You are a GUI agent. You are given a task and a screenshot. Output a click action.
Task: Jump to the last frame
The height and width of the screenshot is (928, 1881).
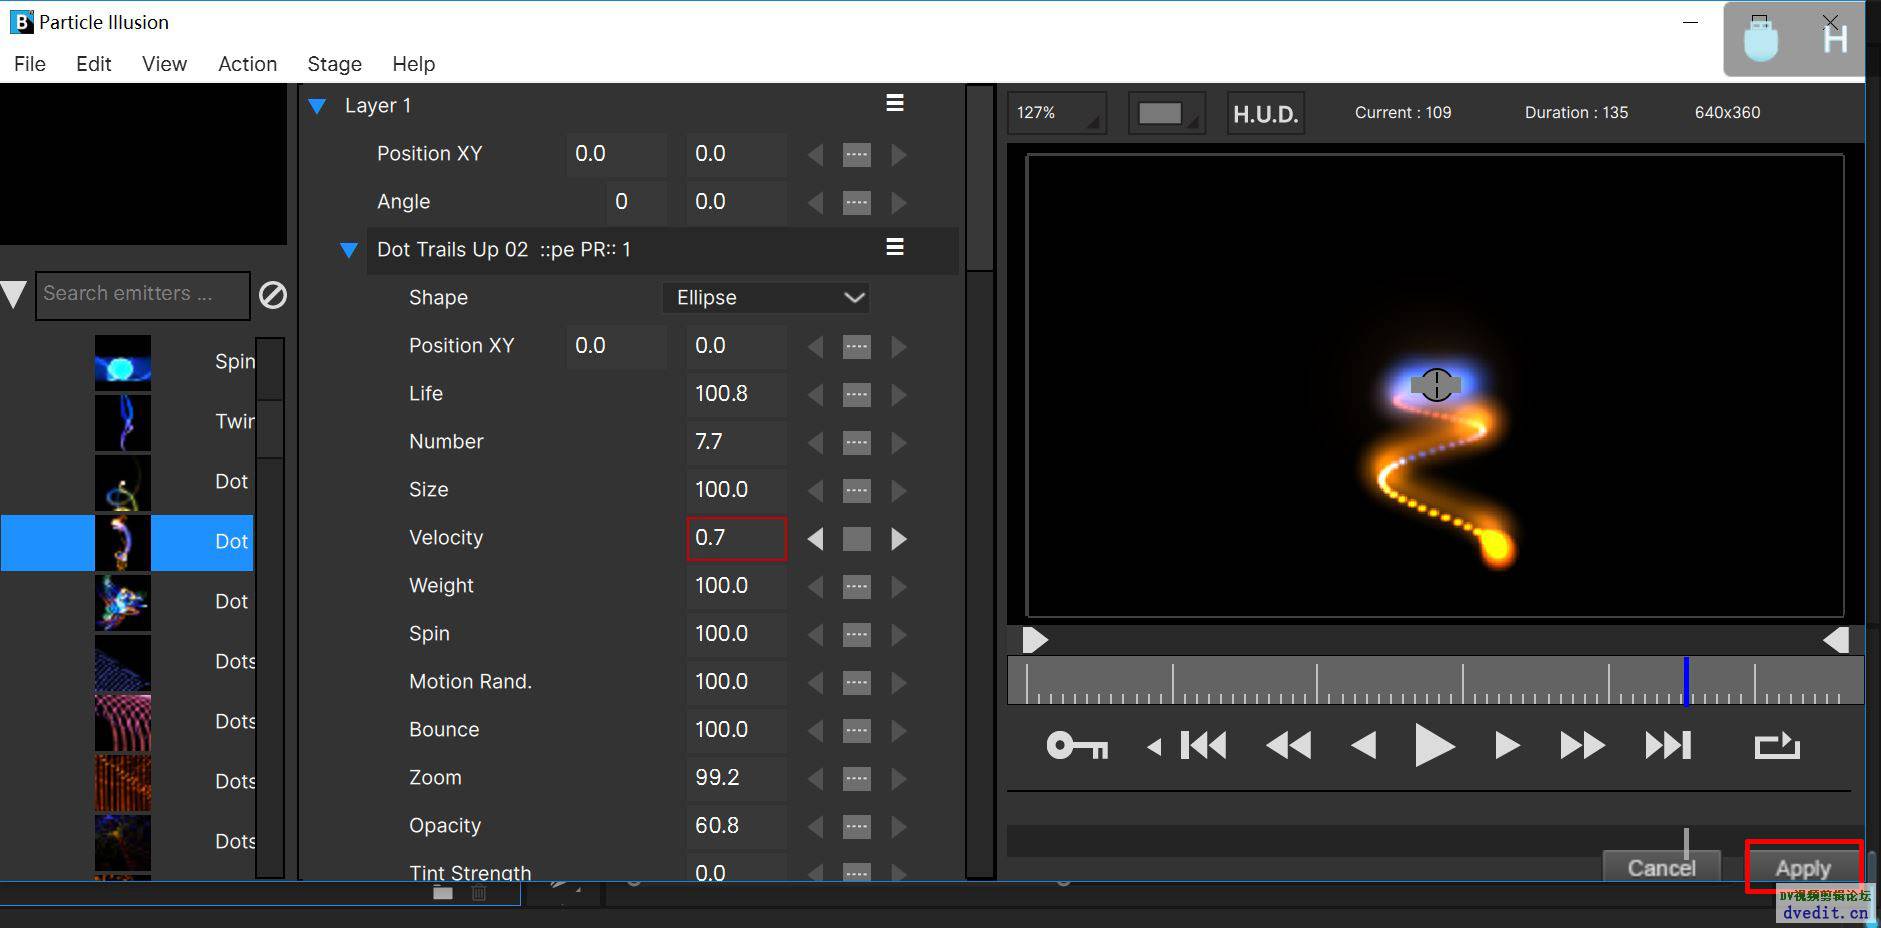coord(1668,746)
